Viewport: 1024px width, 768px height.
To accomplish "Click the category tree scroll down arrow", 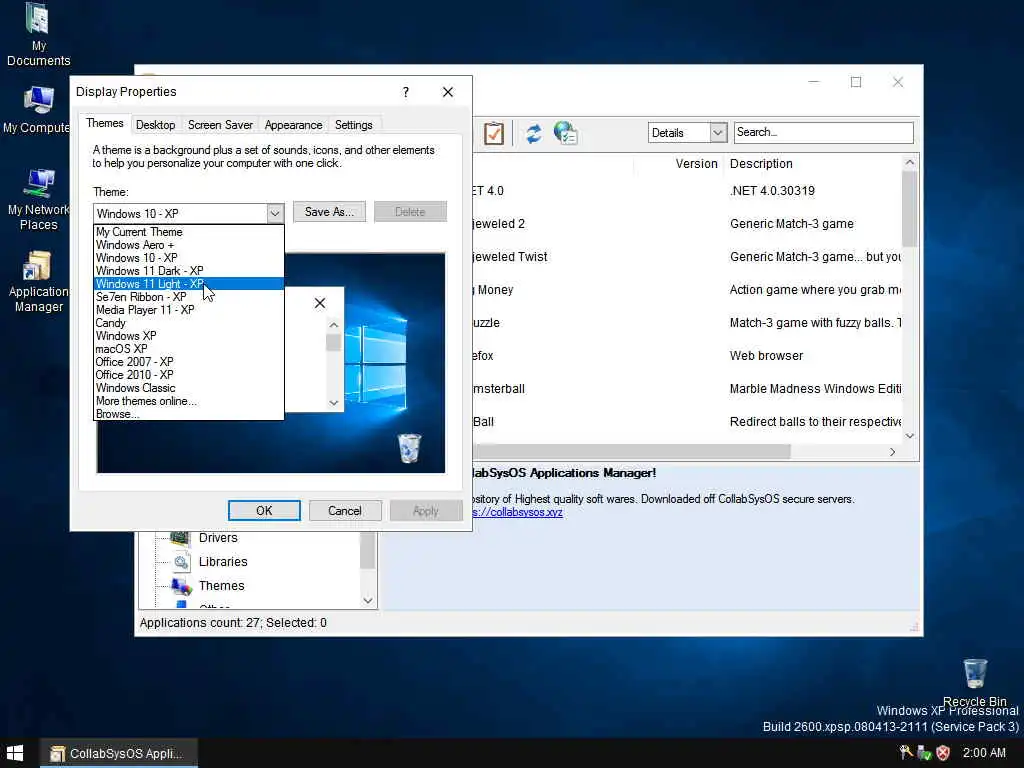I will (368, 600).
